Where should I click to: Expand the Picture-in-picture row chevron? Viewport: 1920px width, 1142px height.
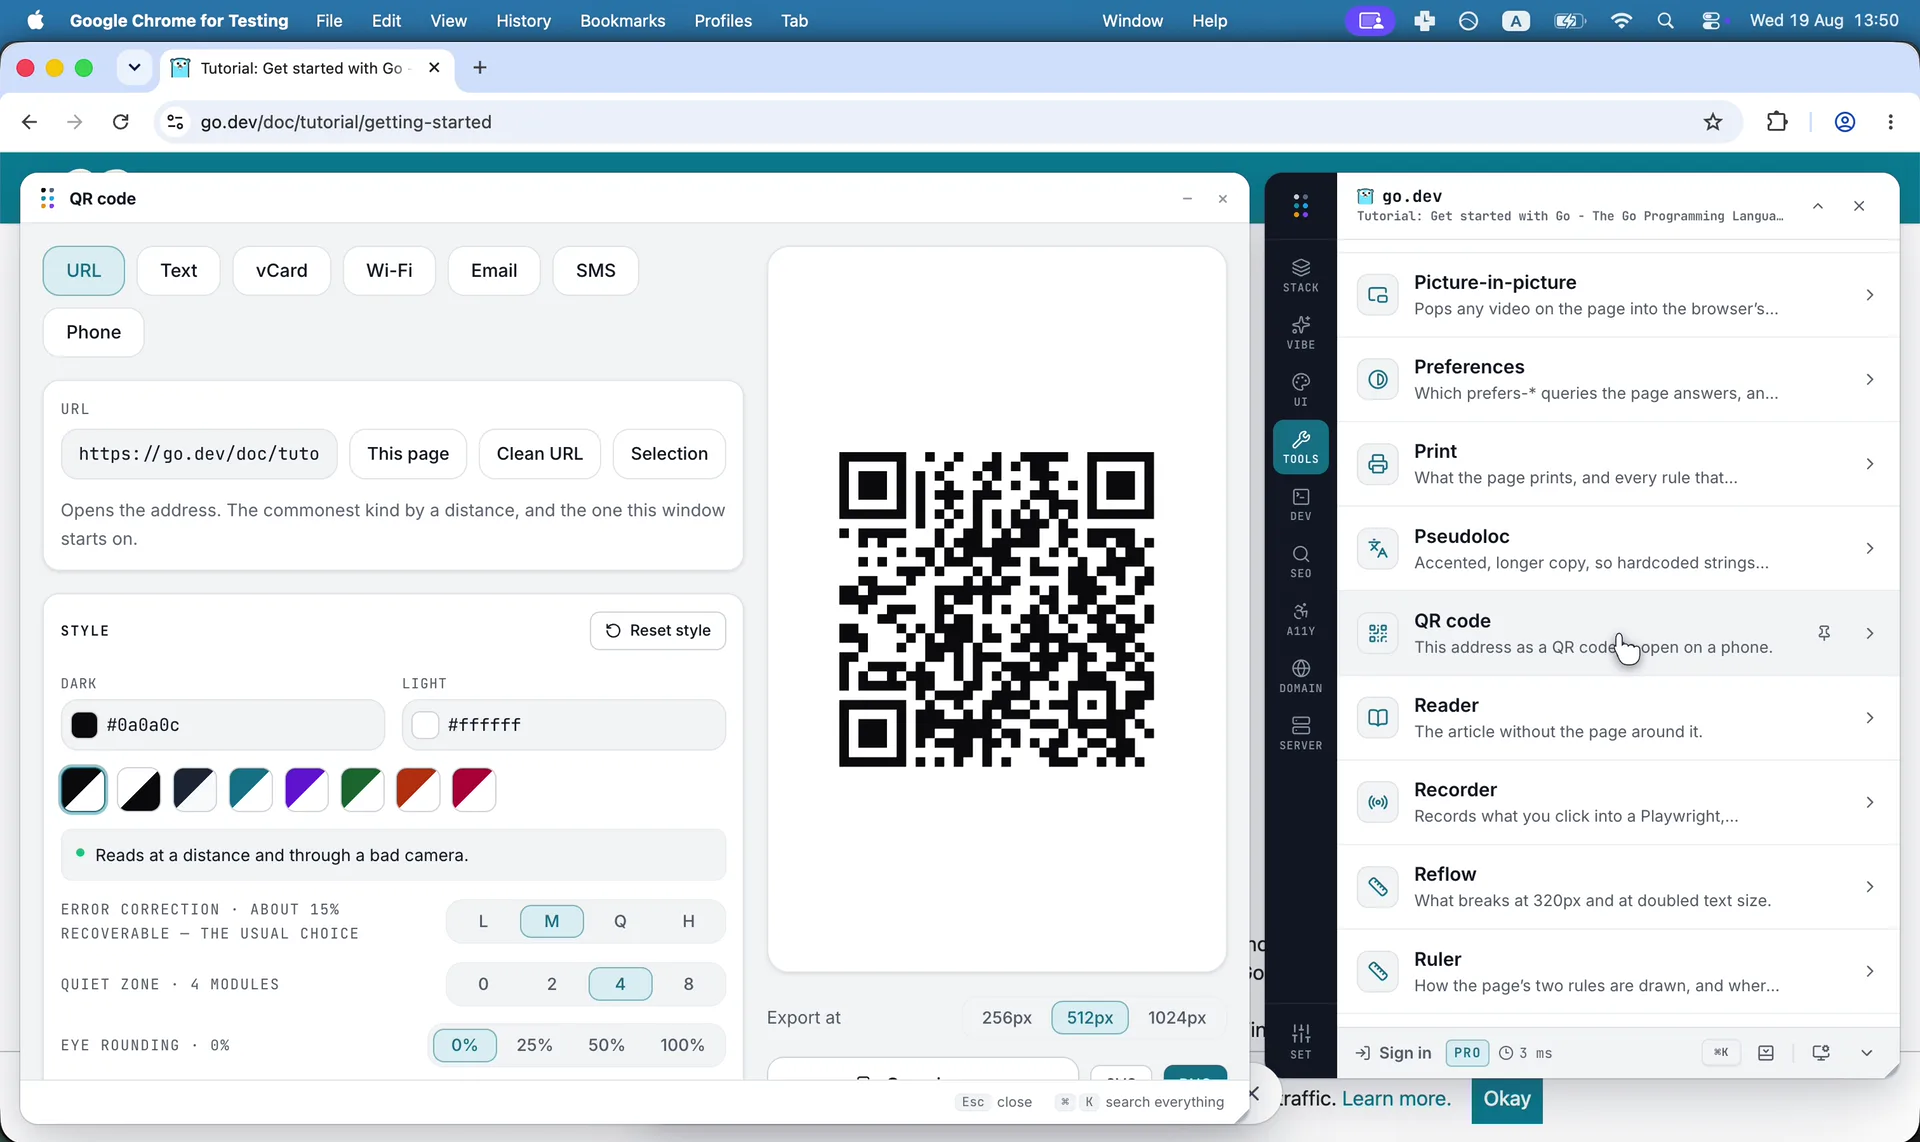click(1869, 295)
